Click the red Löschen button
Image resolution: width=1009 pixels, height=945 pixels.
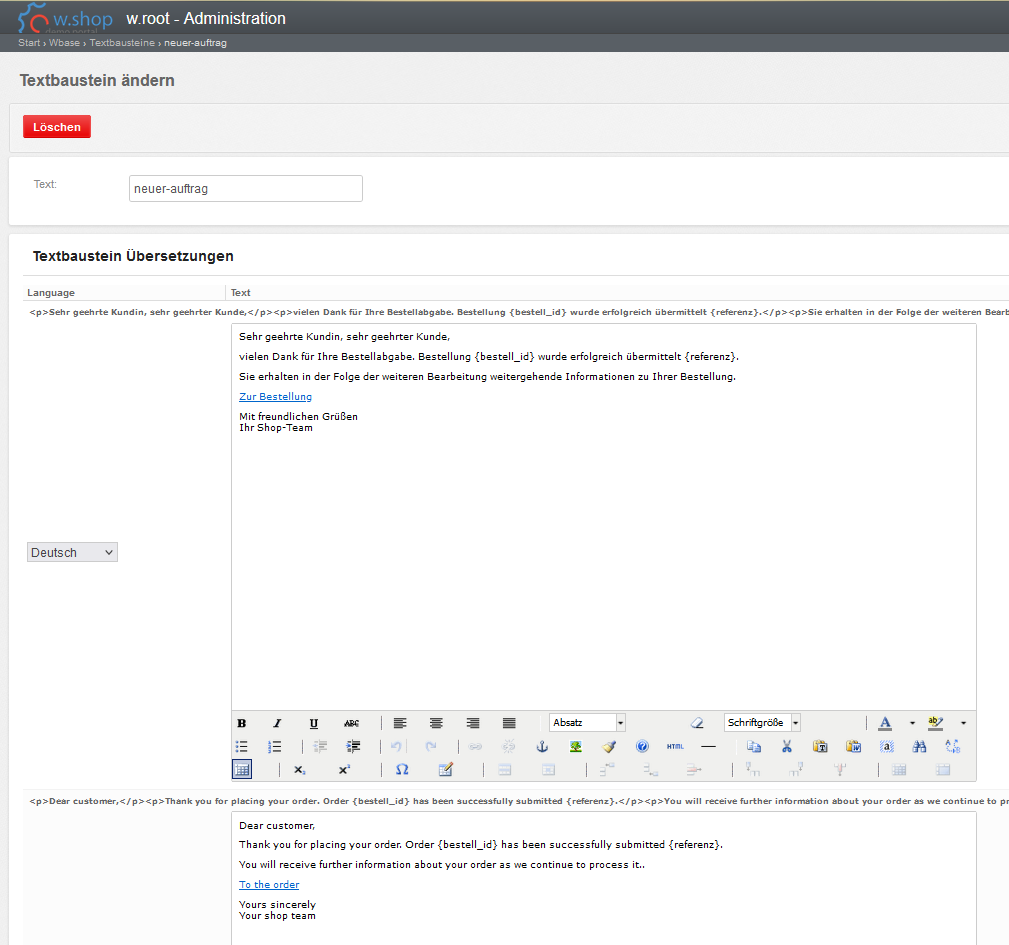click(57, 127)
